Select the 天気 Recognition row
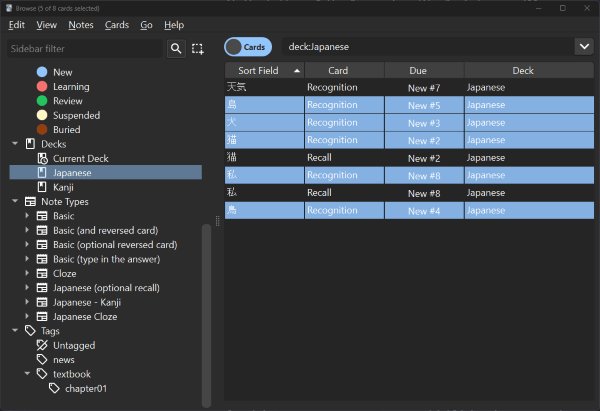The image size is (600, 411). [409, 87]
